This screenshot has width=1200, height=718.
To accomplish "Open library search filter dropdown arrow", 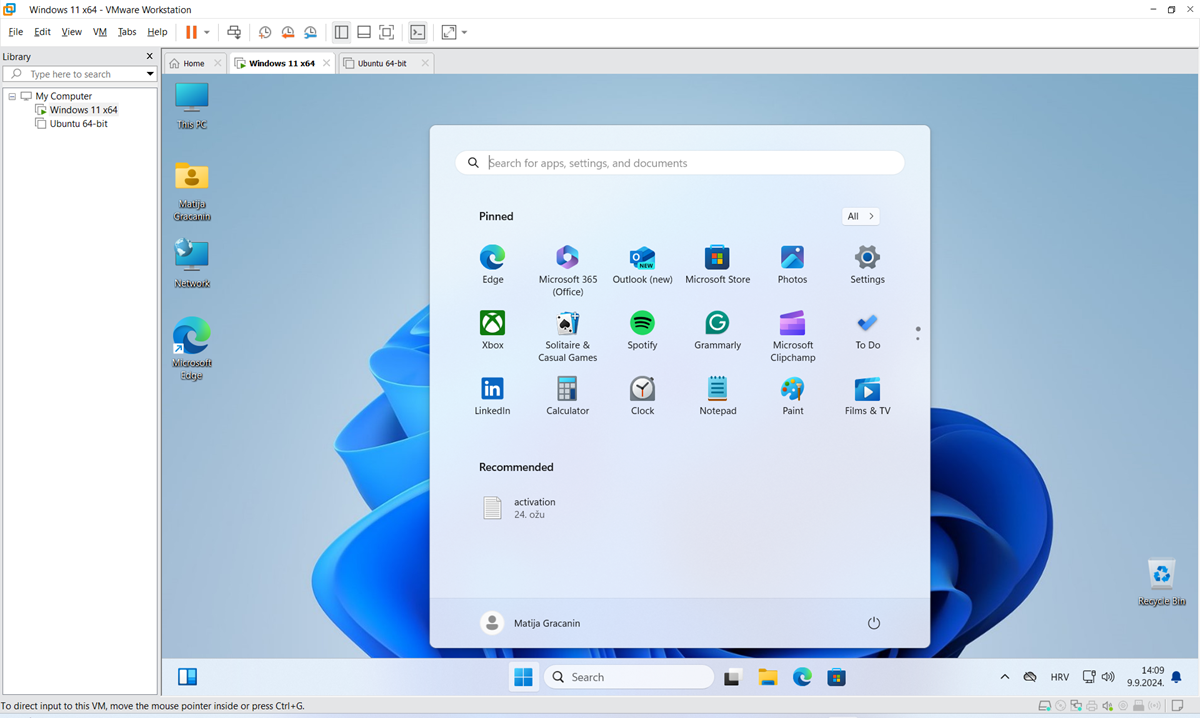I will [150, 74].
